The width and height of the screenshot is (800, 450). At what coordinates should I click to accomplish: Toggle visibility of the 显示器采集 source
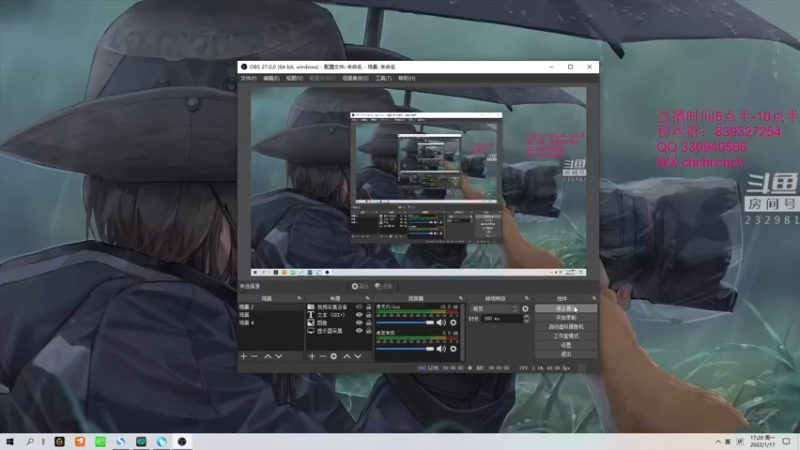point(359,331)
